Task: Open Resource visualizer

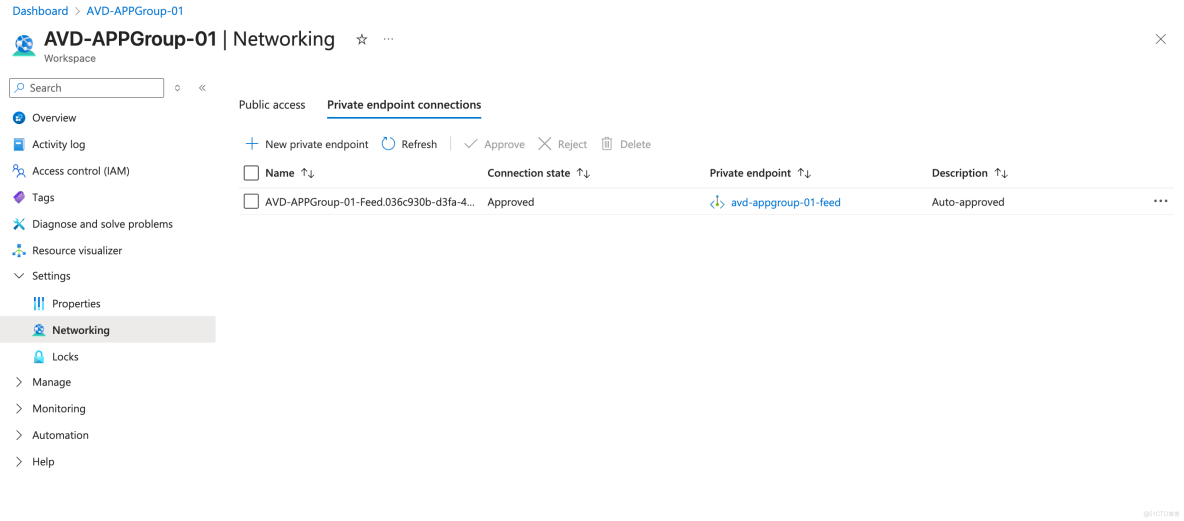Action: tap(77, 250)
